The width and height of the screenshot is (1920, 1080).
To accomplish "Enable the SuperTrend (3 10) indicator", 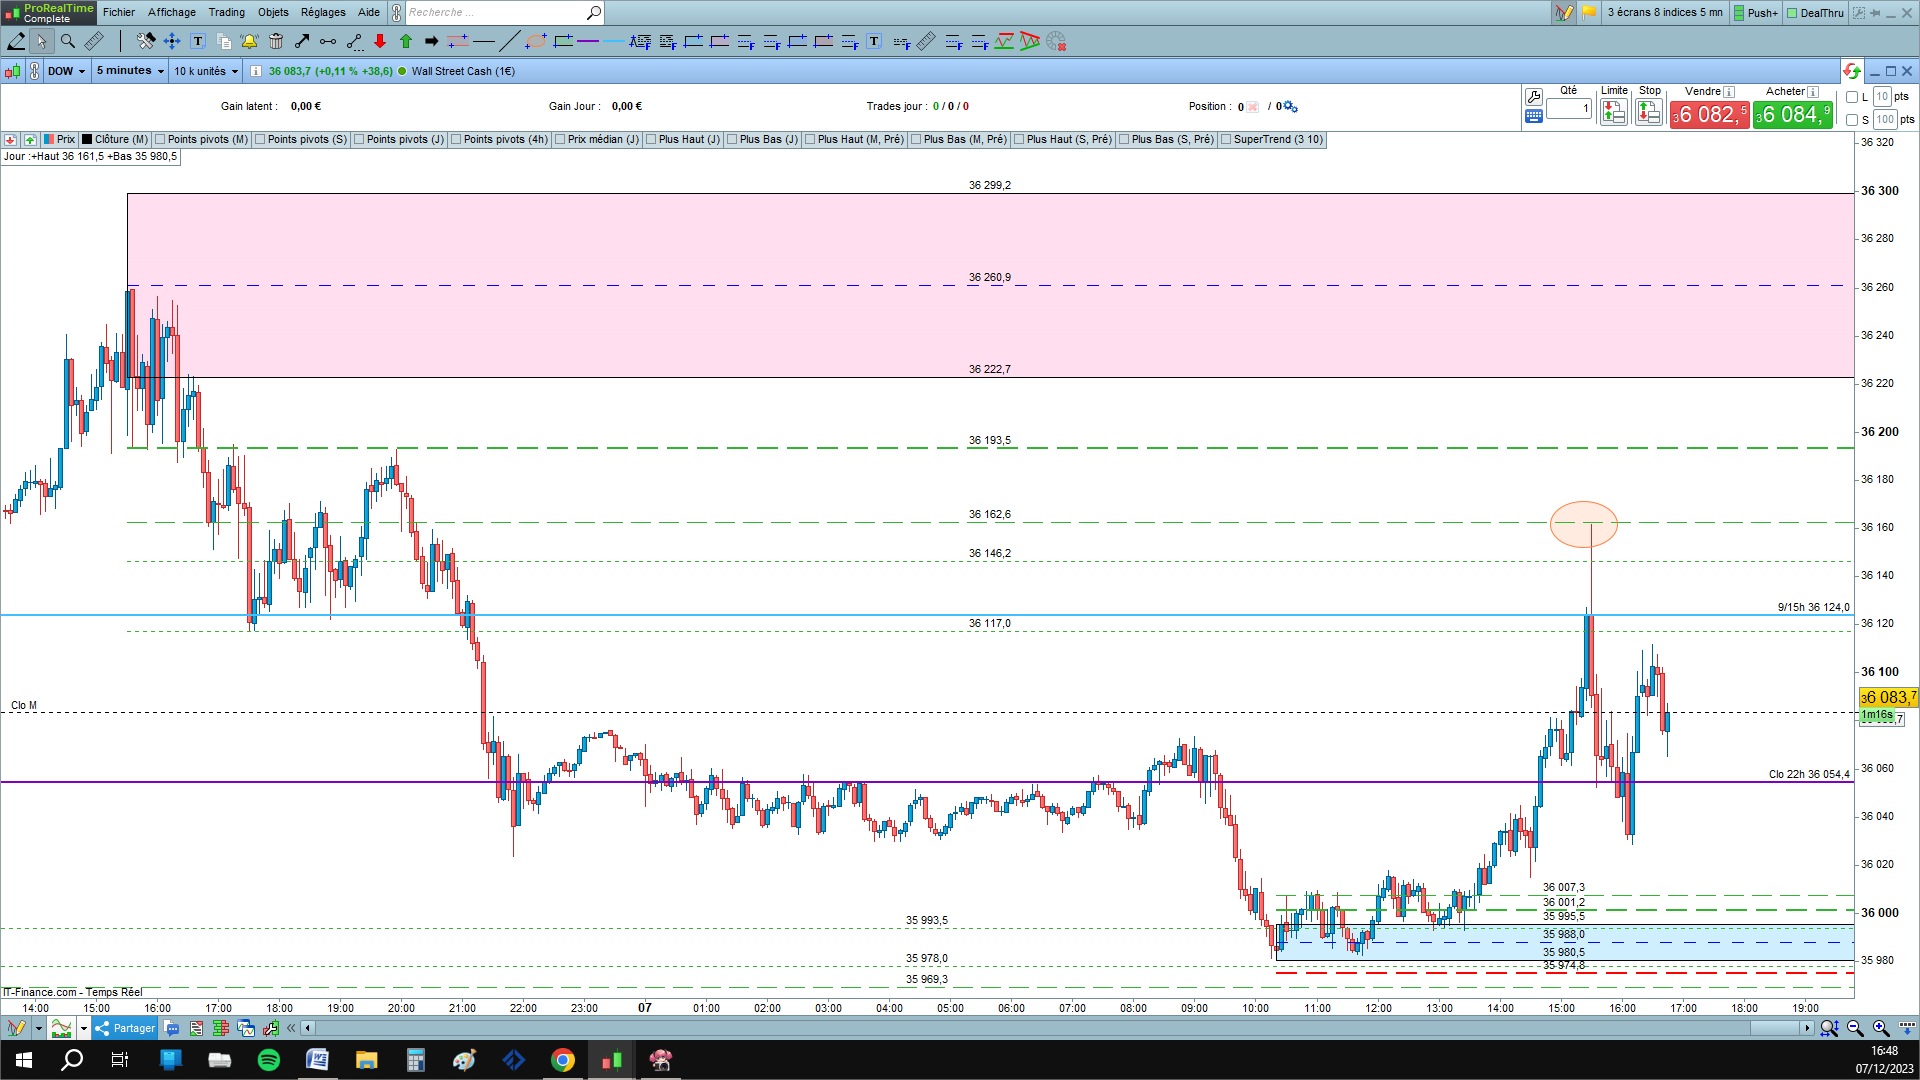I will pyautogui.click(x=1226, y=140).
